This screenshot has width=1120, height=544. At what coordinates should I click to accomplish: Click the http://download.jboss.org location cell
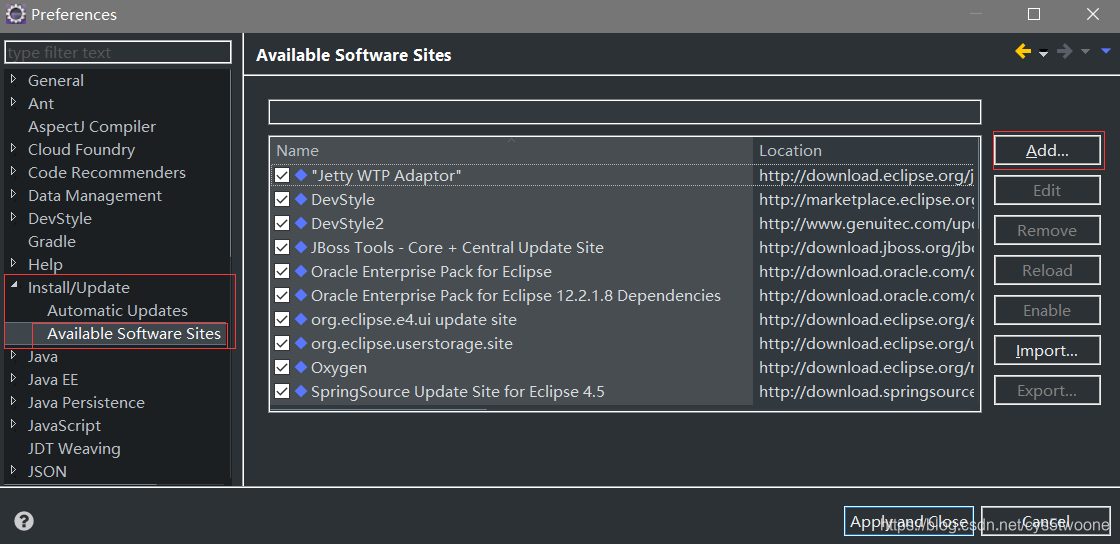tap(866, 248)
